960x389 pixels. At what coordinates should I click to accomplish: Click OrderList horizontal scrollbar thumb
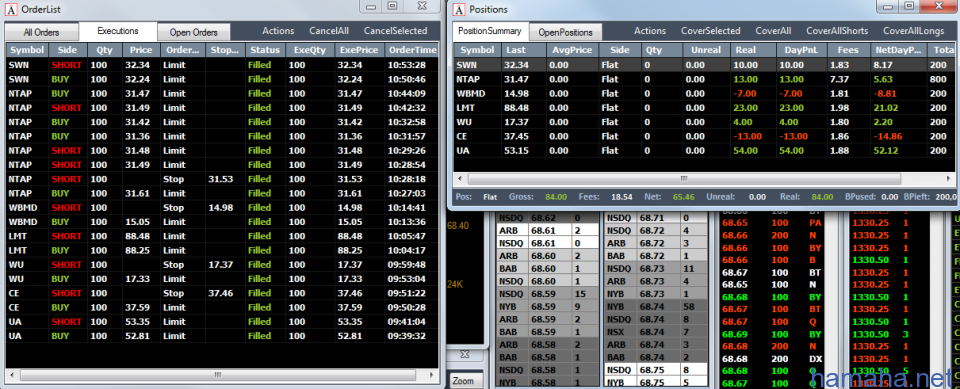pyautogui.click(x=217, y=374)
